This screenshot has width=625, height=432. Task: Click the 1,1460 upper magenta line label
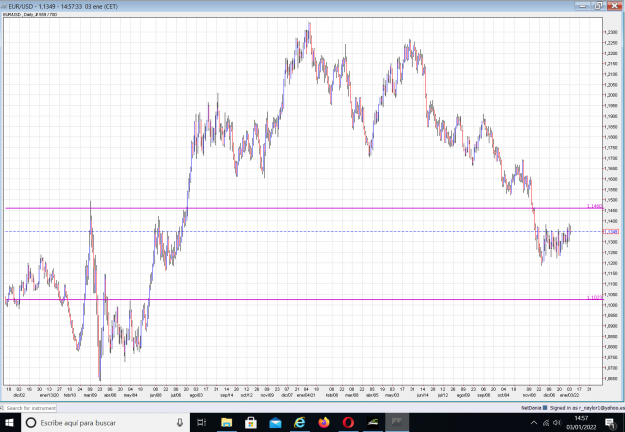point(594,206)
